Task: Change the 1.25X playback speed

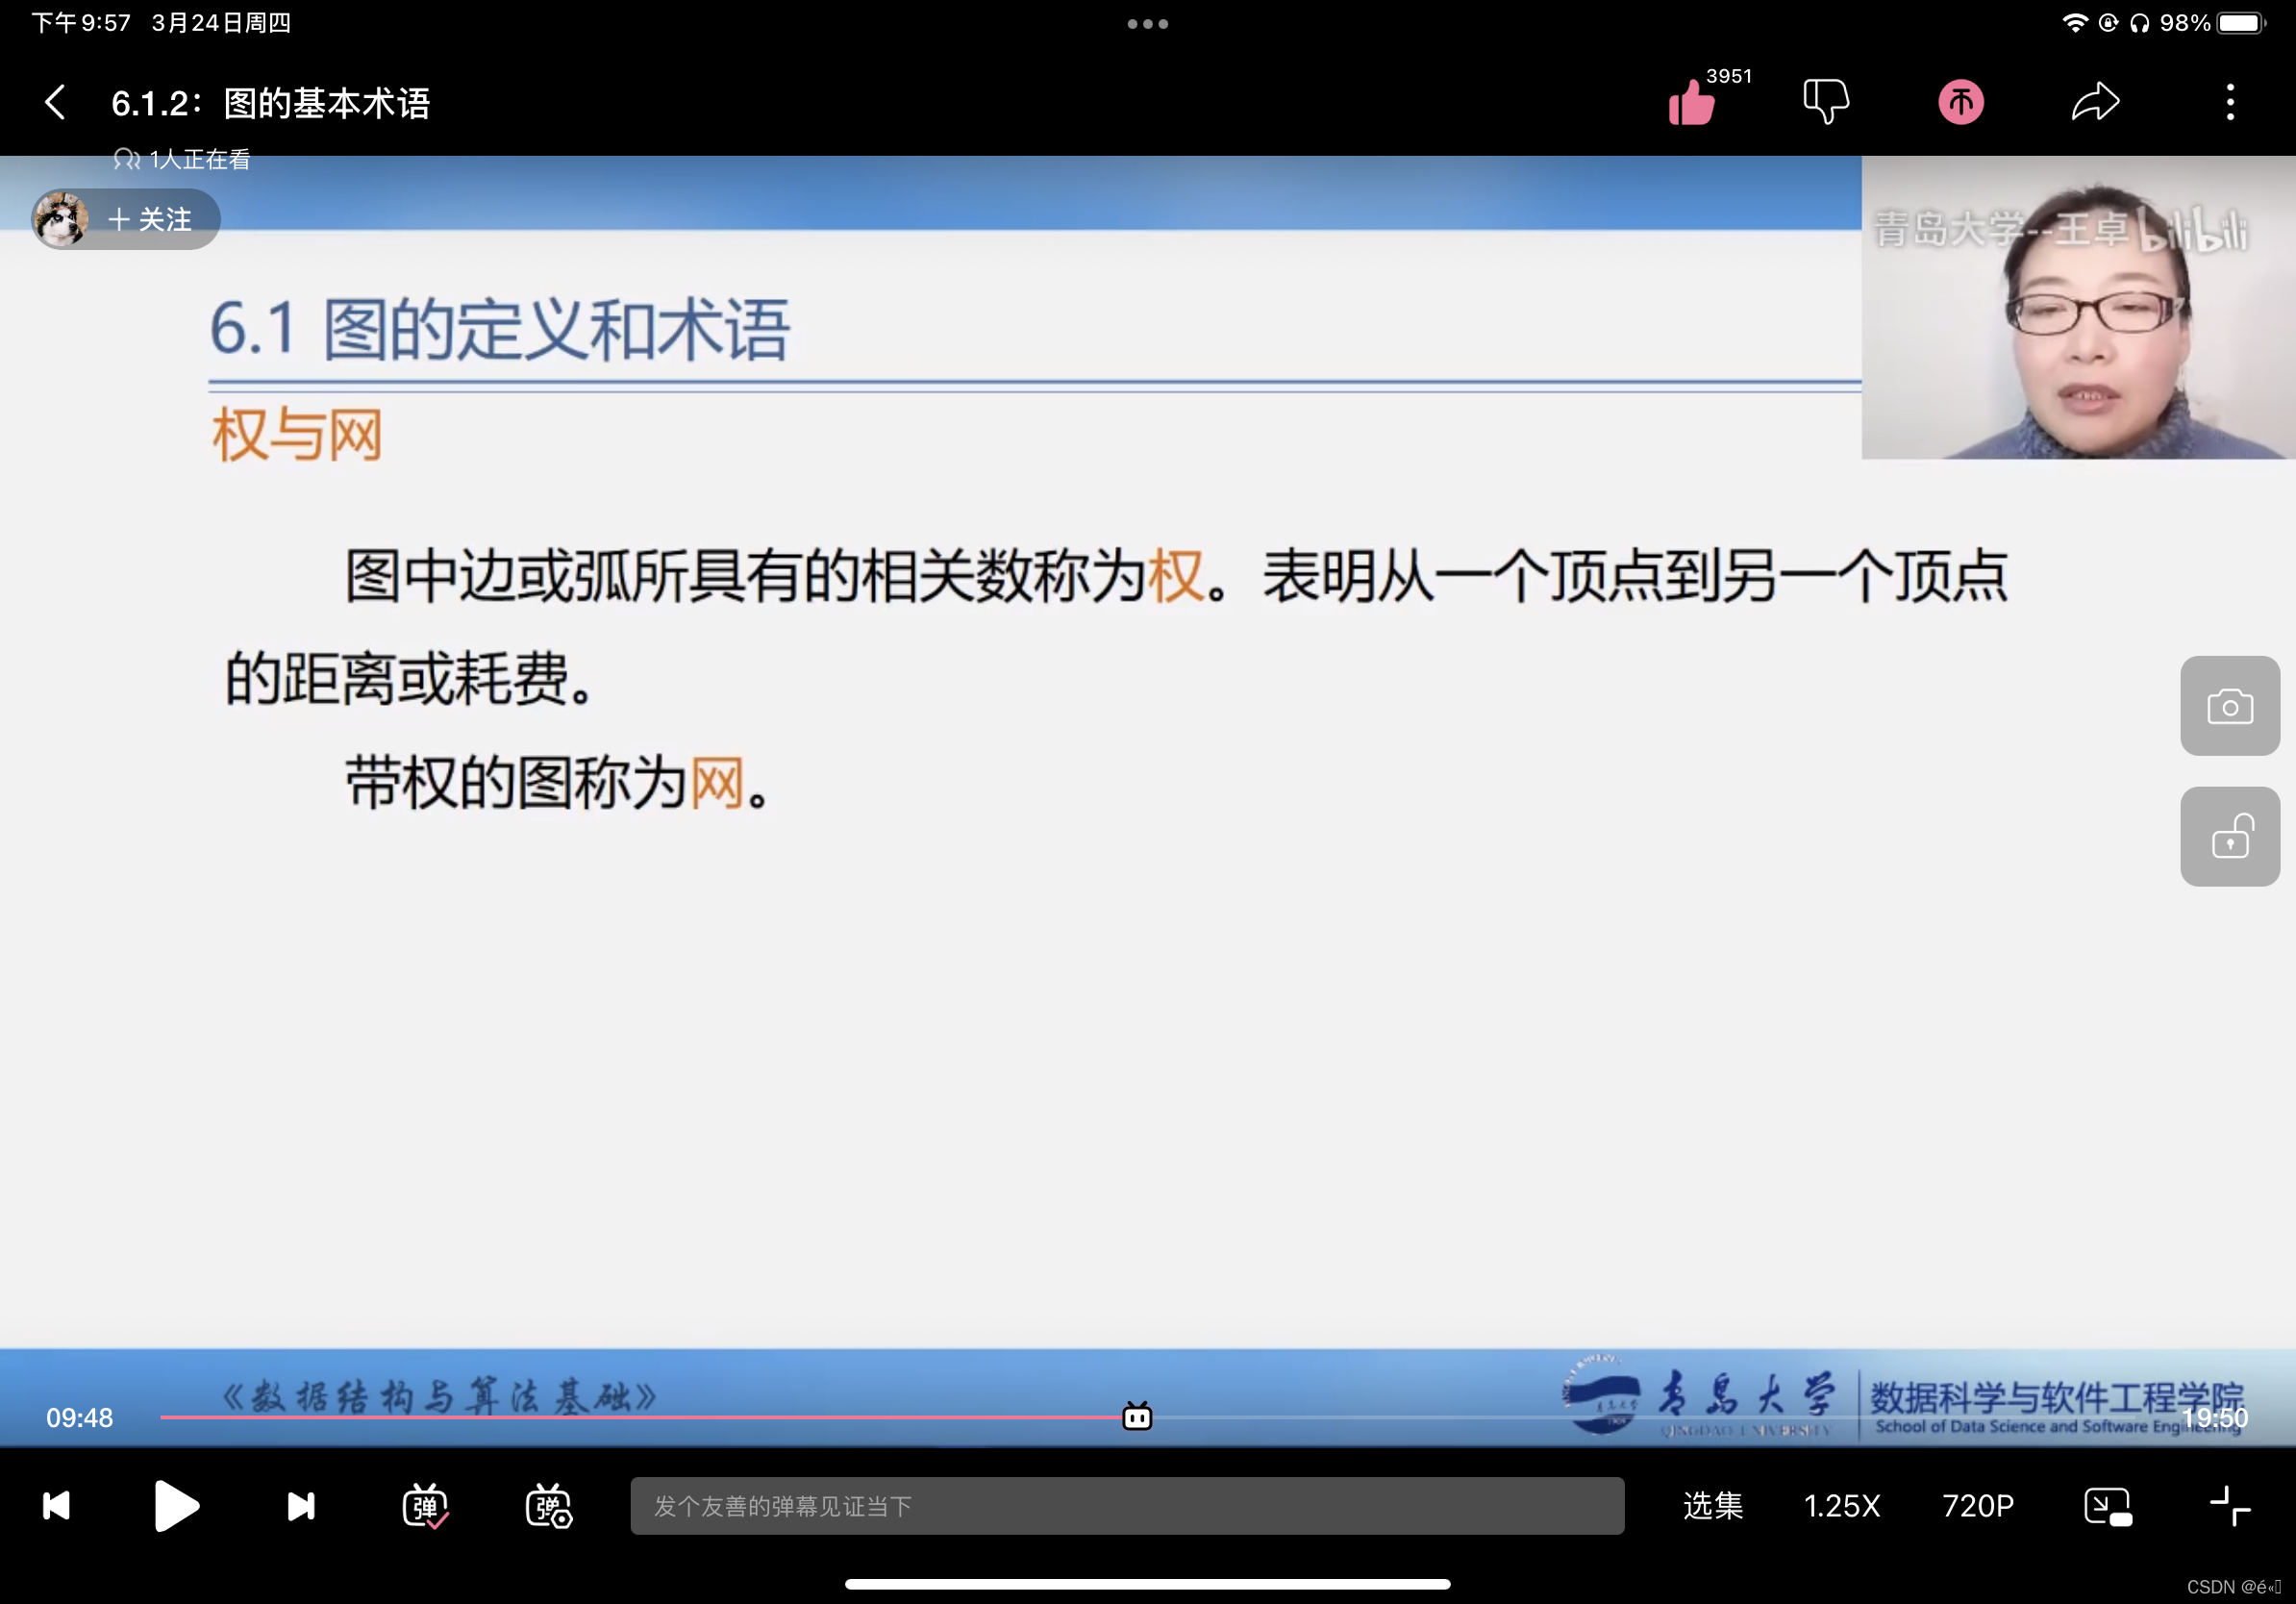Action: click(1841, 1505)
